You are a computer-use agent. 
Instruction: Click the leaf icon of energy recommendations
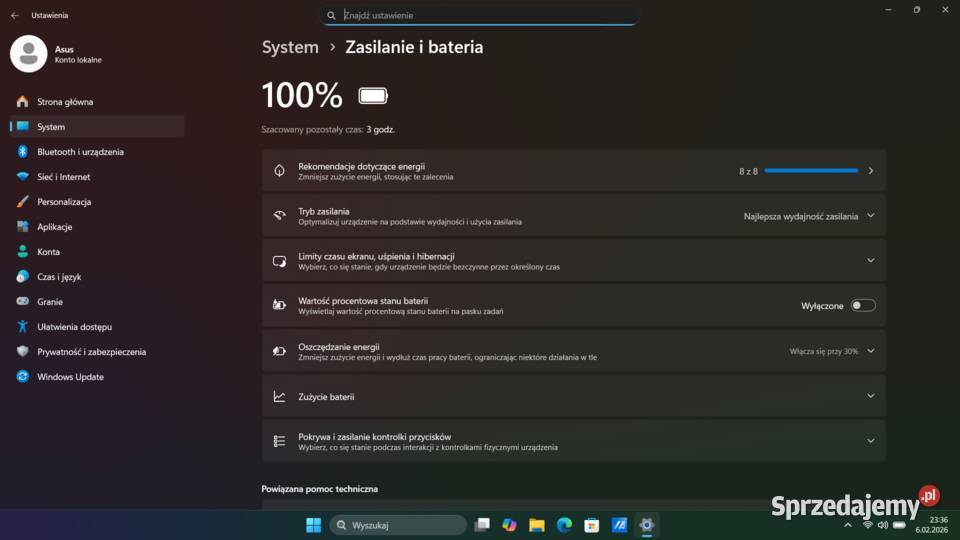pyautogui.click(x=279, y=171)
